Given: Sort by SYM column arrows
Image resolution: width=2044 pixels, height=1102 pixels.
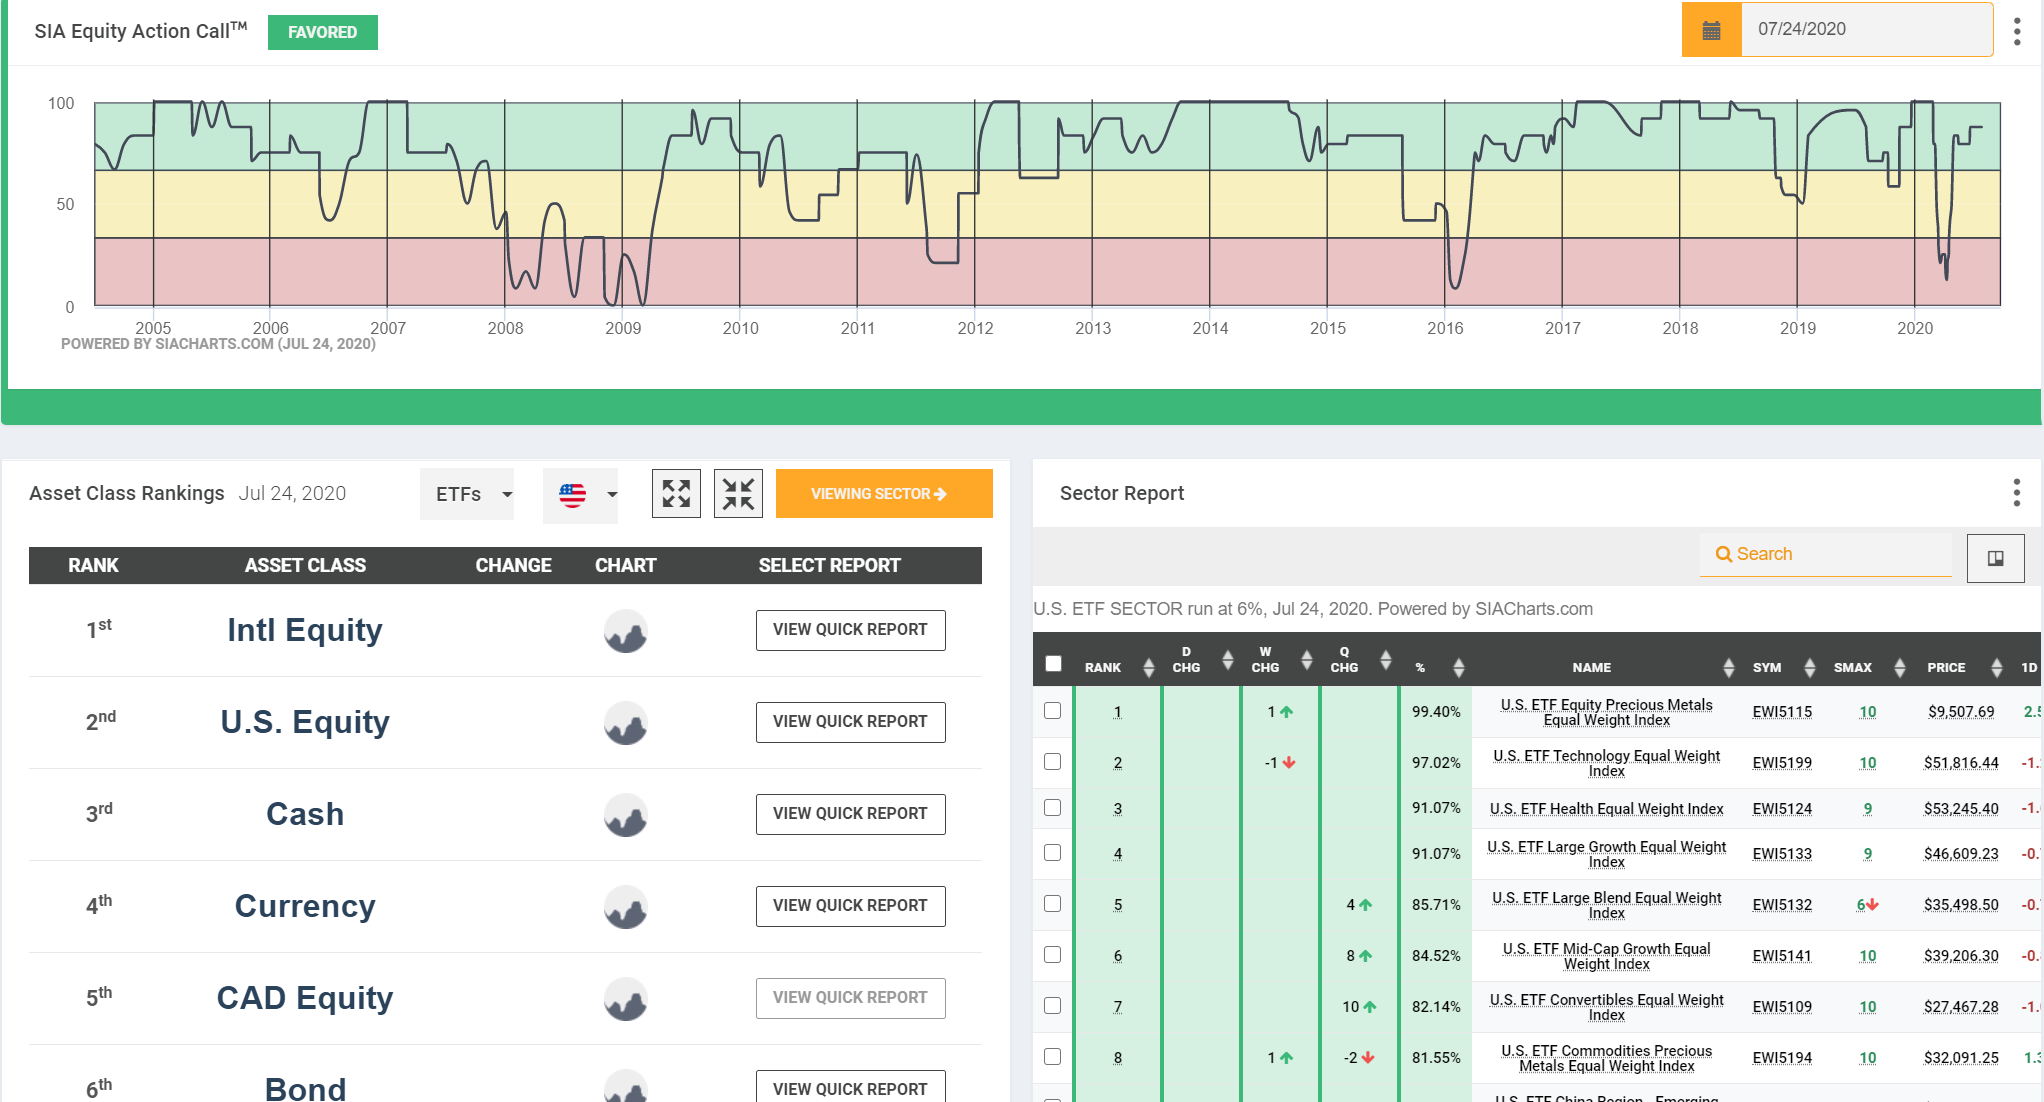Looking at the screenshot, I should (x=1809, y=667).
